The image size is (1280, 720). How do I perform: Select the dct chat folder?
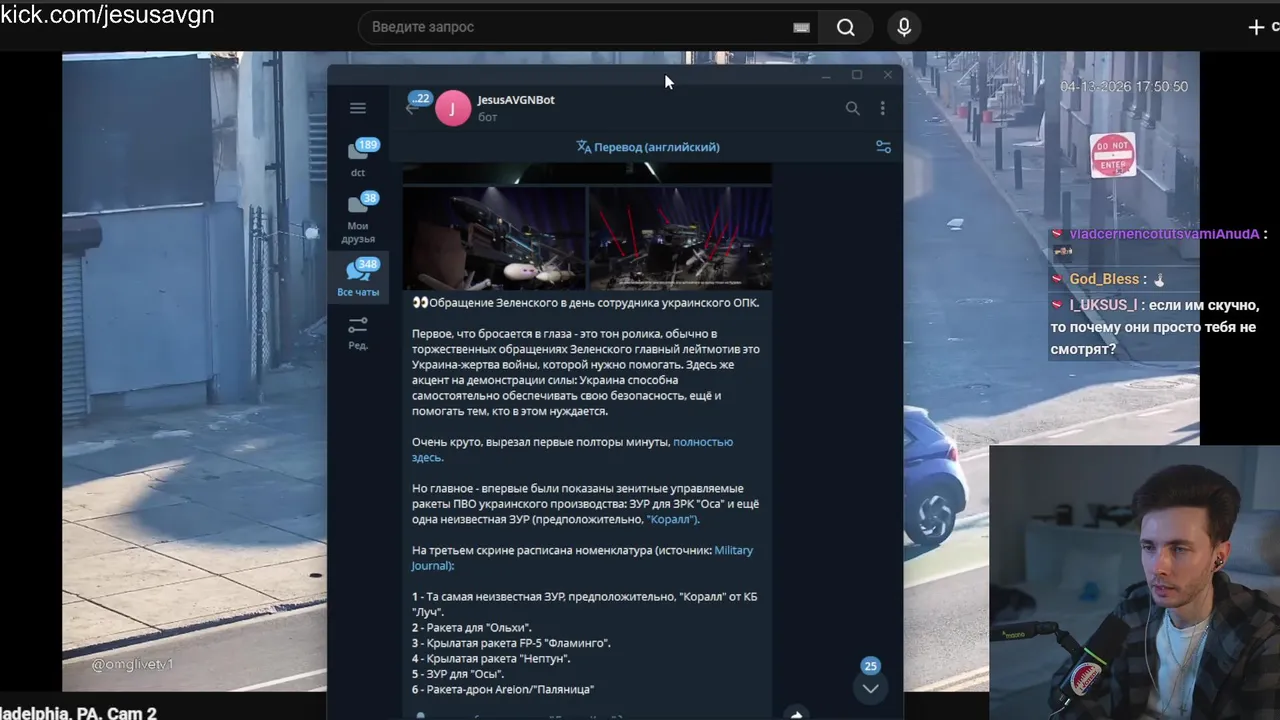point(358,158)
